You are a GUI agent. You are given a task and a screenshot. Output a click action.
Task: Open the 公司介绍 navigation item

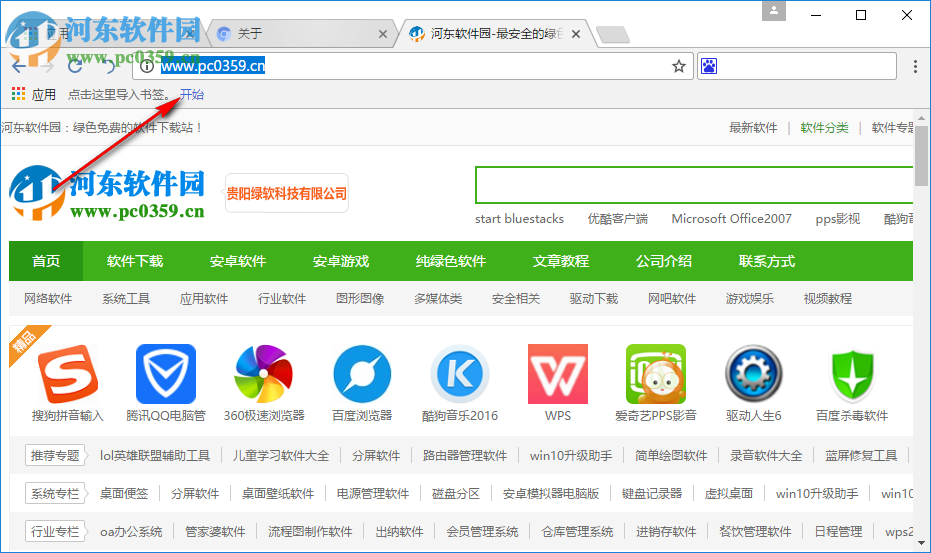(664, 261)
